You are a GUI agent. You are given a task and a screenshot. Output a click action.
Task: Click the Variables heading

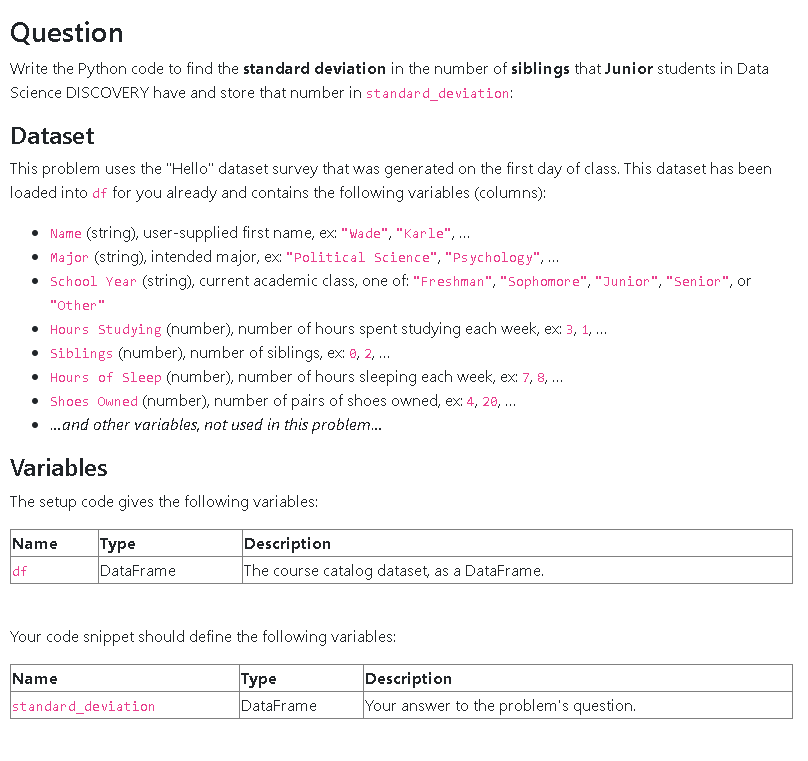pos(59,468)
